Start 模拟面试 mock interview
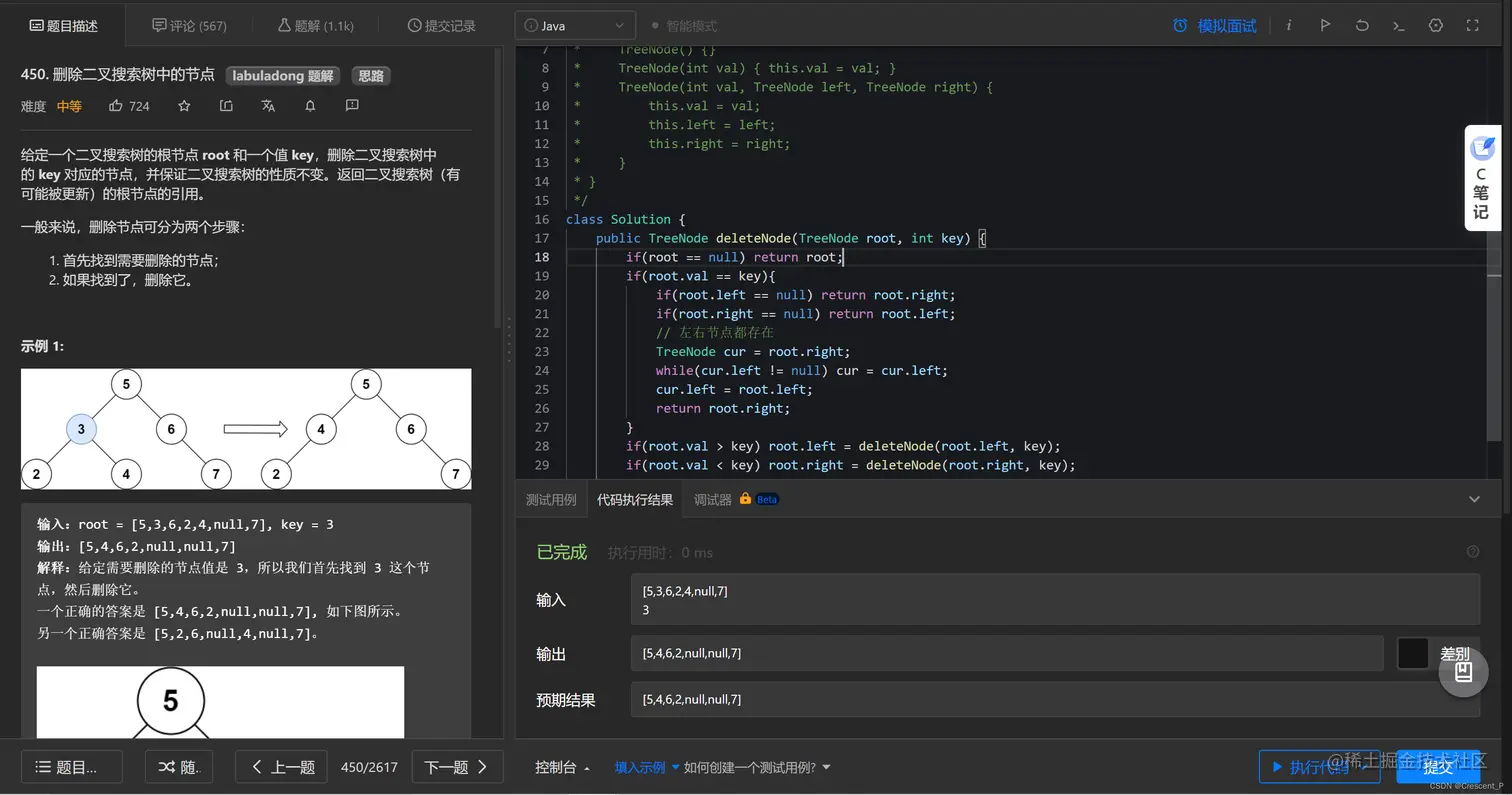The image size is (1512, 795). tap(1214, 26)
